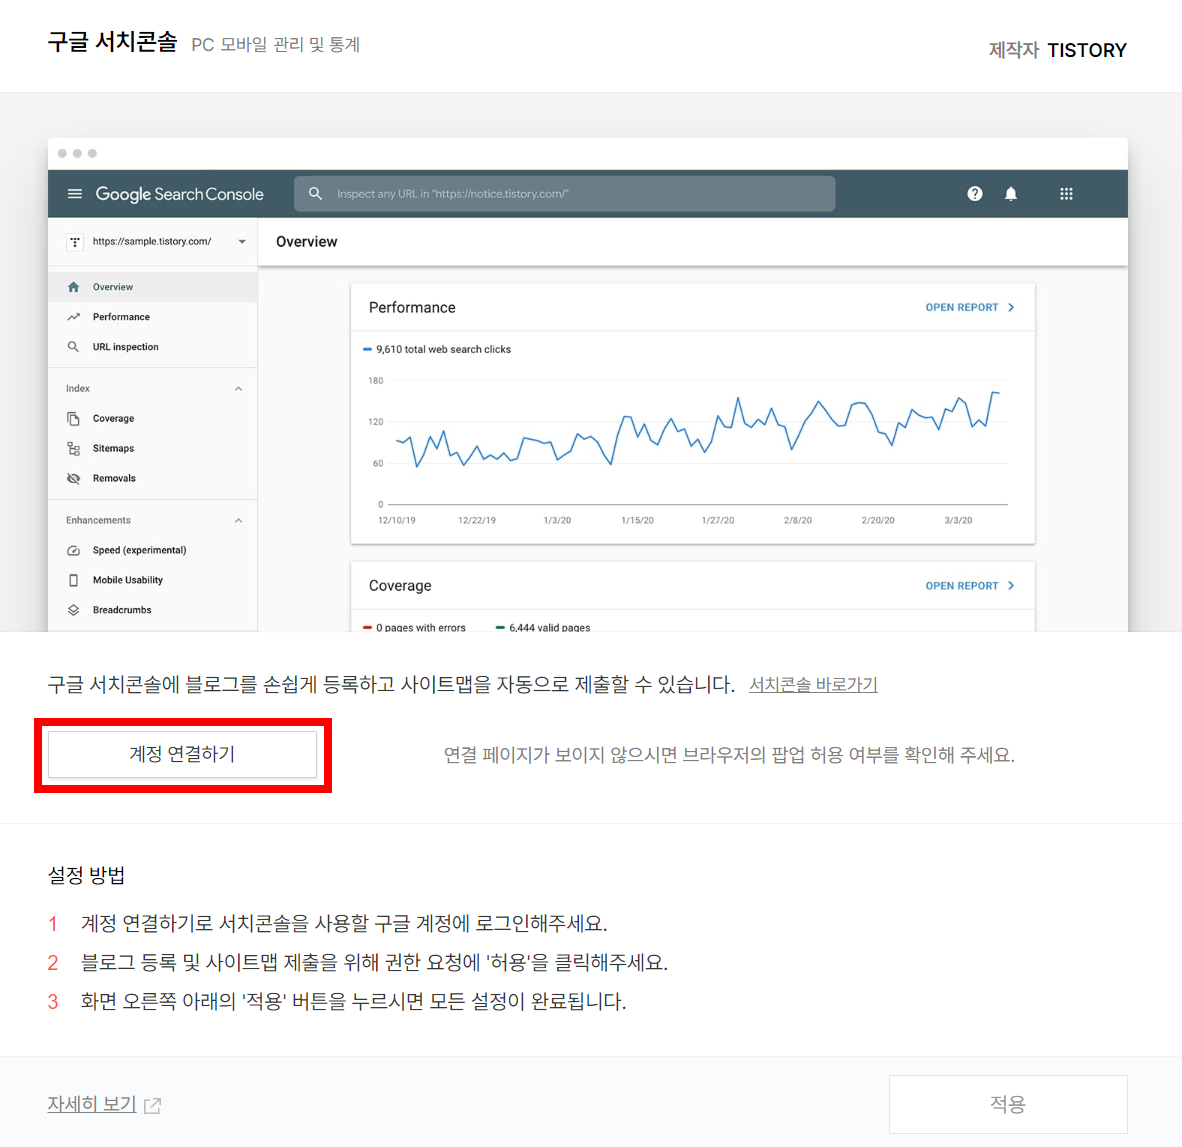Click the Coverage pages icon
The image size is (1182, 1147).
(x=73, y=418)
